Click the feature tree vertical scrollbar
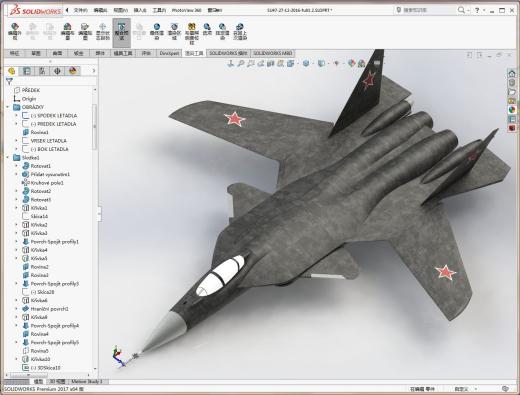Screen dimensions: 520x395 pyautogui.click(x=95, y=127)
